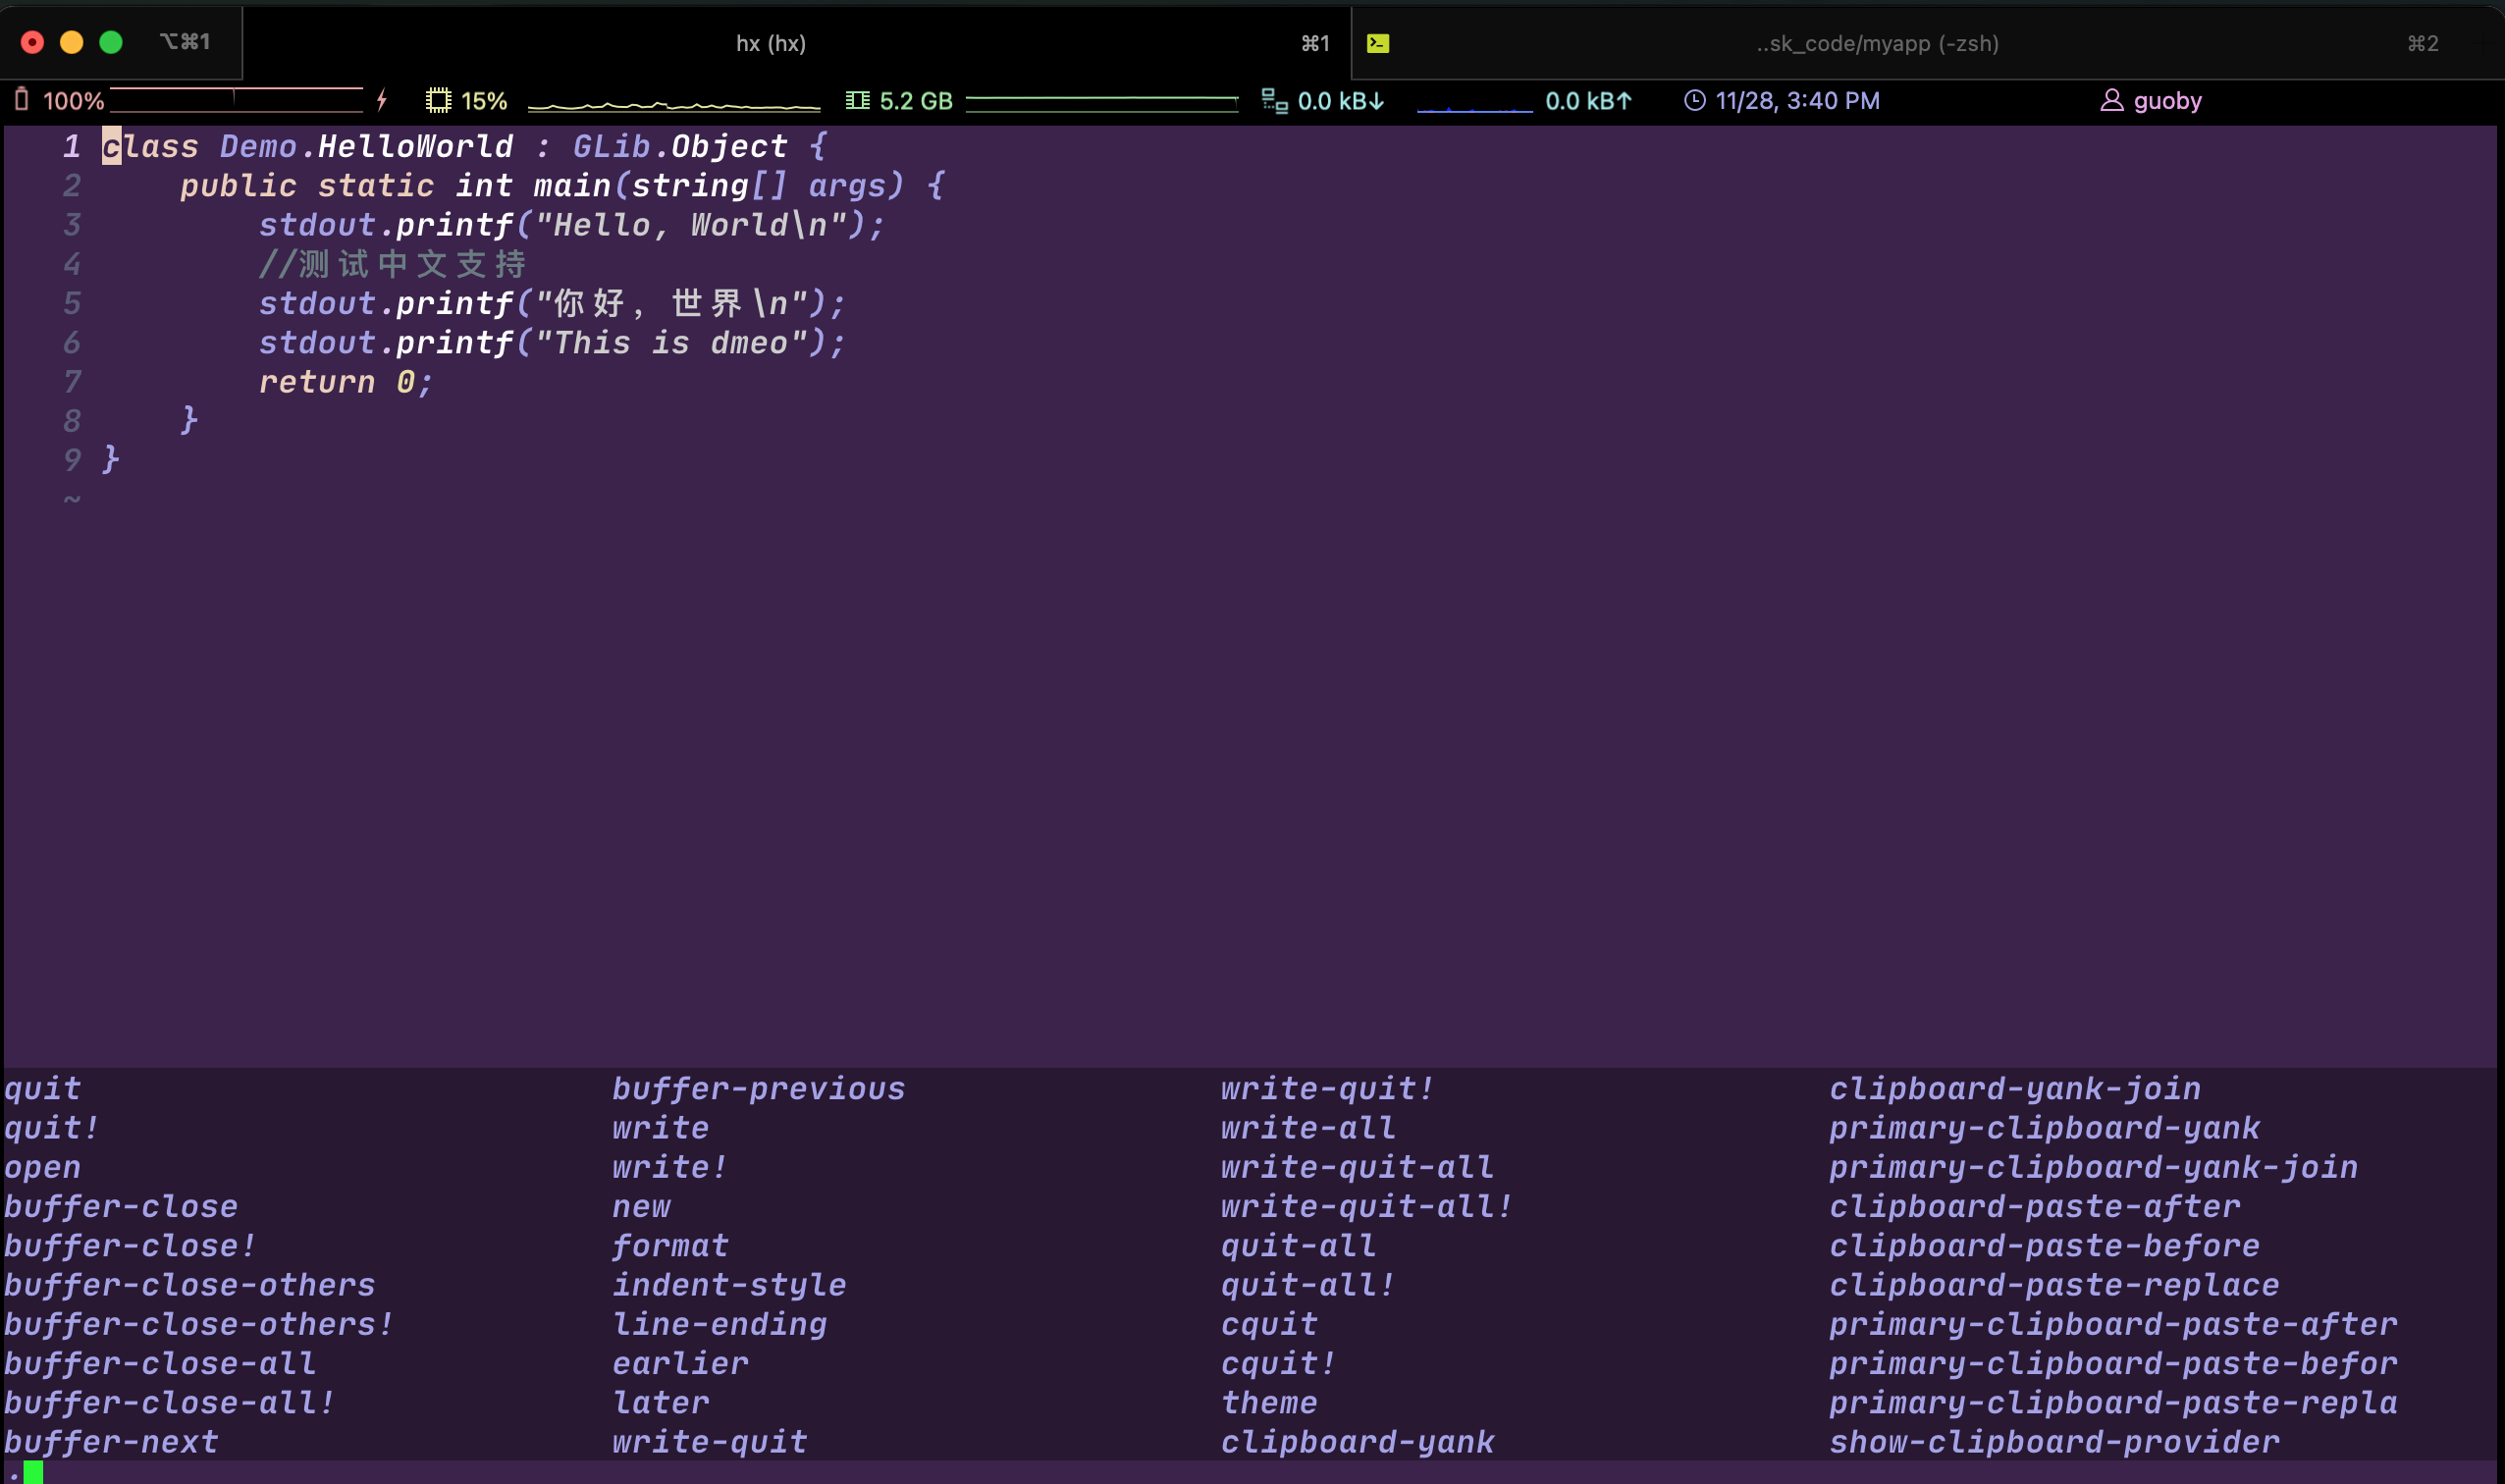This screenshot has width=2505, height=1484.
Task: Select the write-quit command
Action: pos(709,1441)
